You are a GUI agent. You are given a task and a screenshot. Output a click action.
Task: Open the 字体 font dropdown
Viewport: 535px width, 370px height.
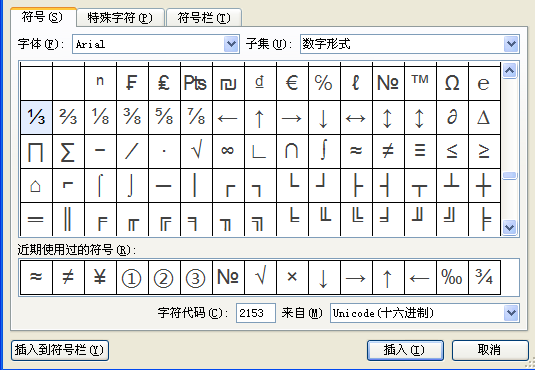[231, 44]
